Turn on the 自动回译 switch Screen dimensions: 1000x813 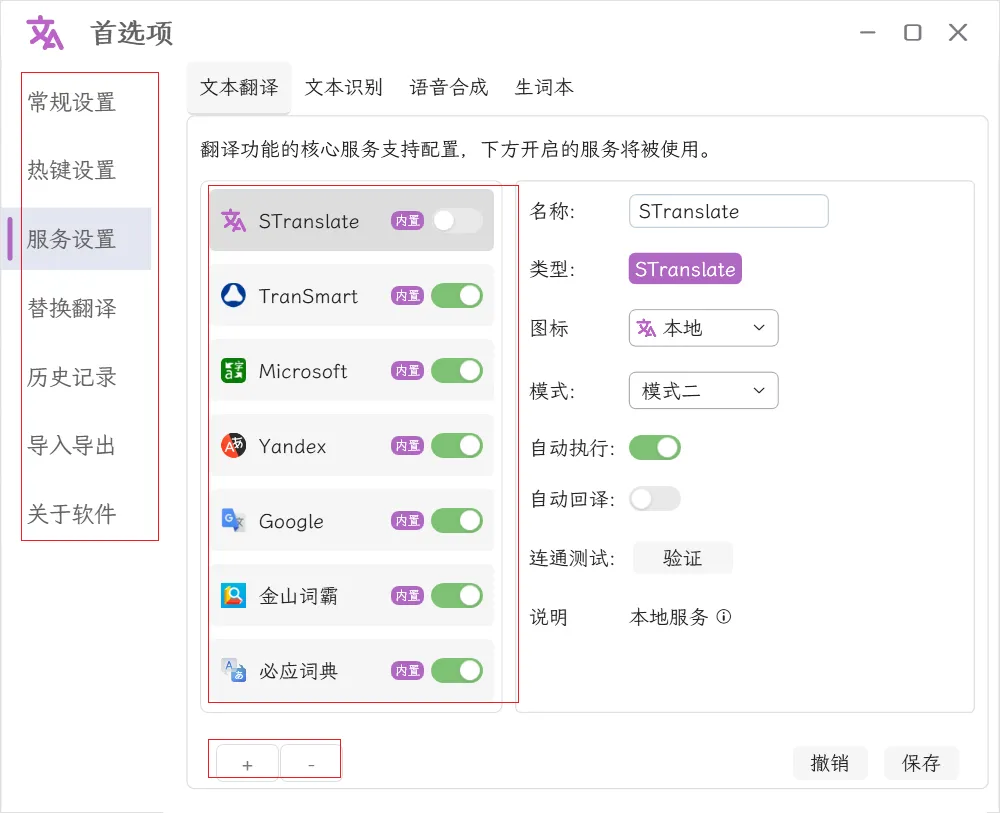(655, 499)
